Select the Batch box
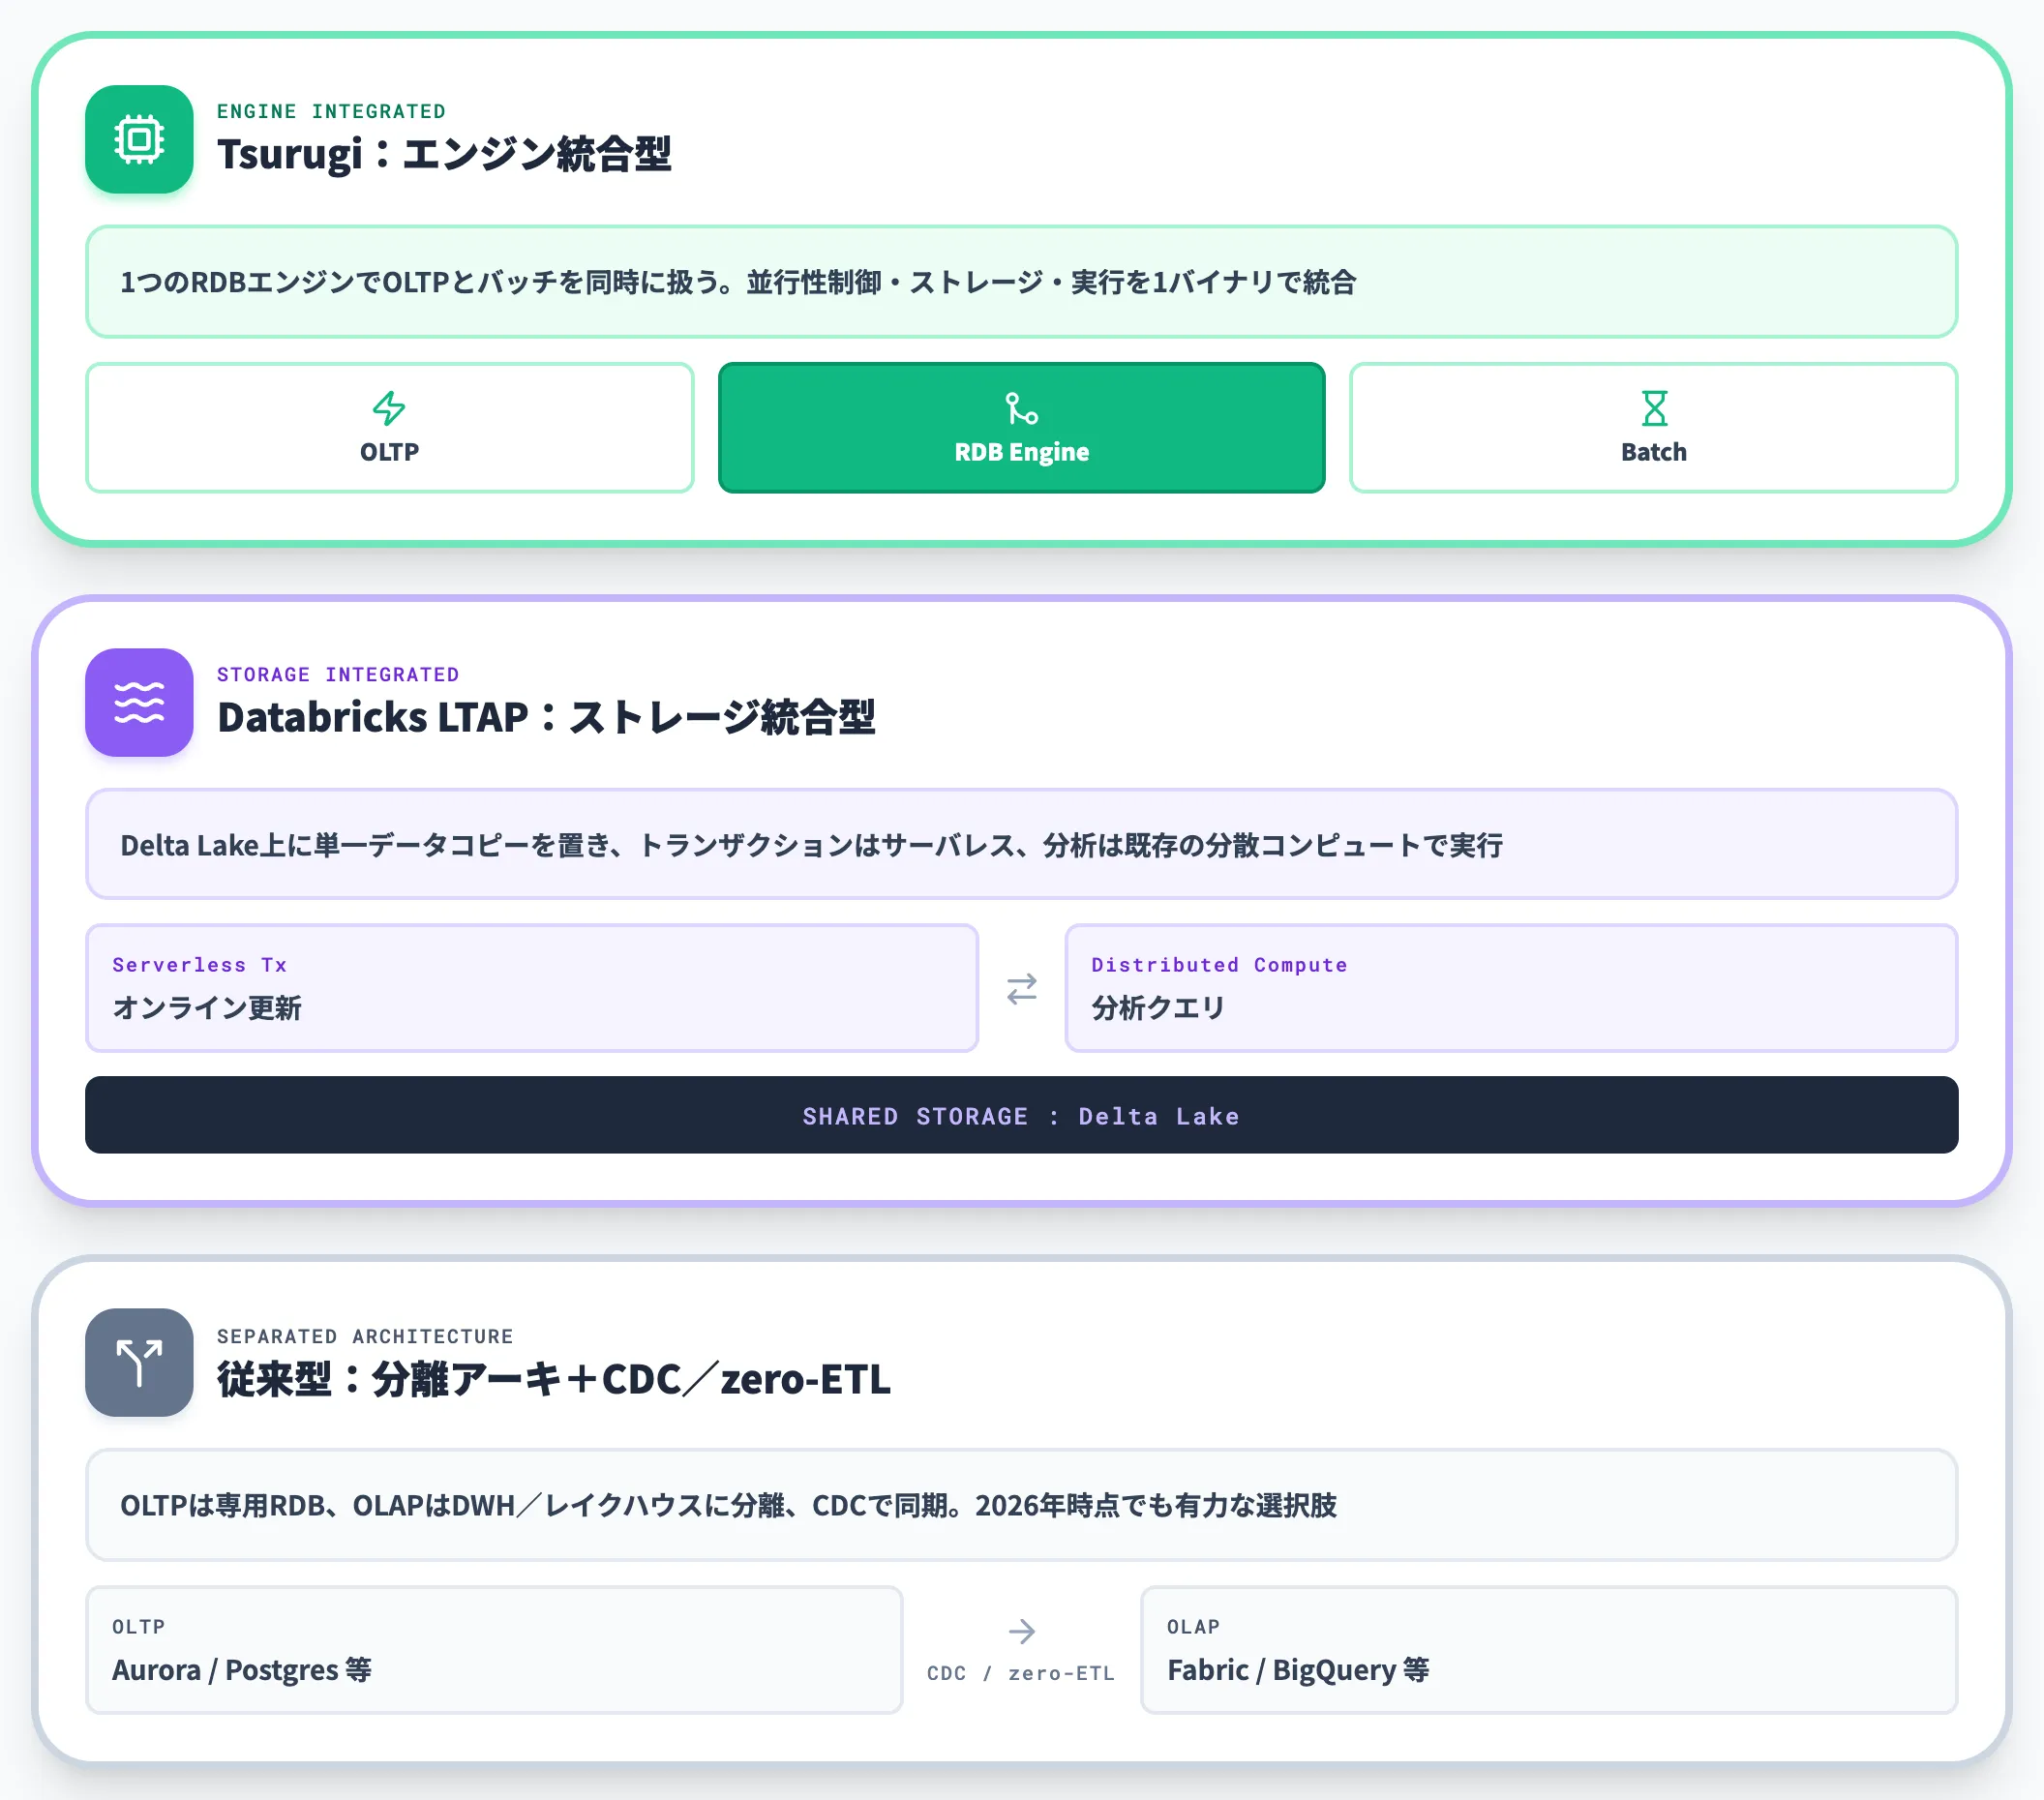2044x1800 pixels. coord(1654,428)
